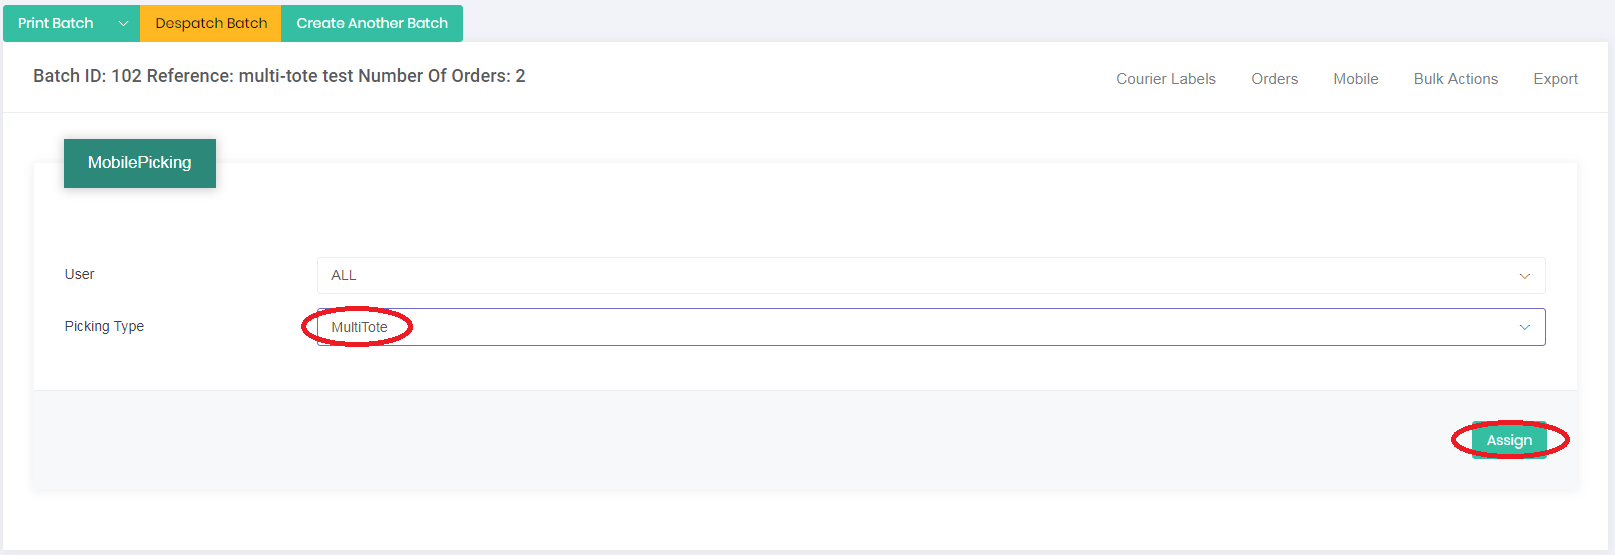Click the Print Batch button
The image size is (1615, 555).
[56, 23]
